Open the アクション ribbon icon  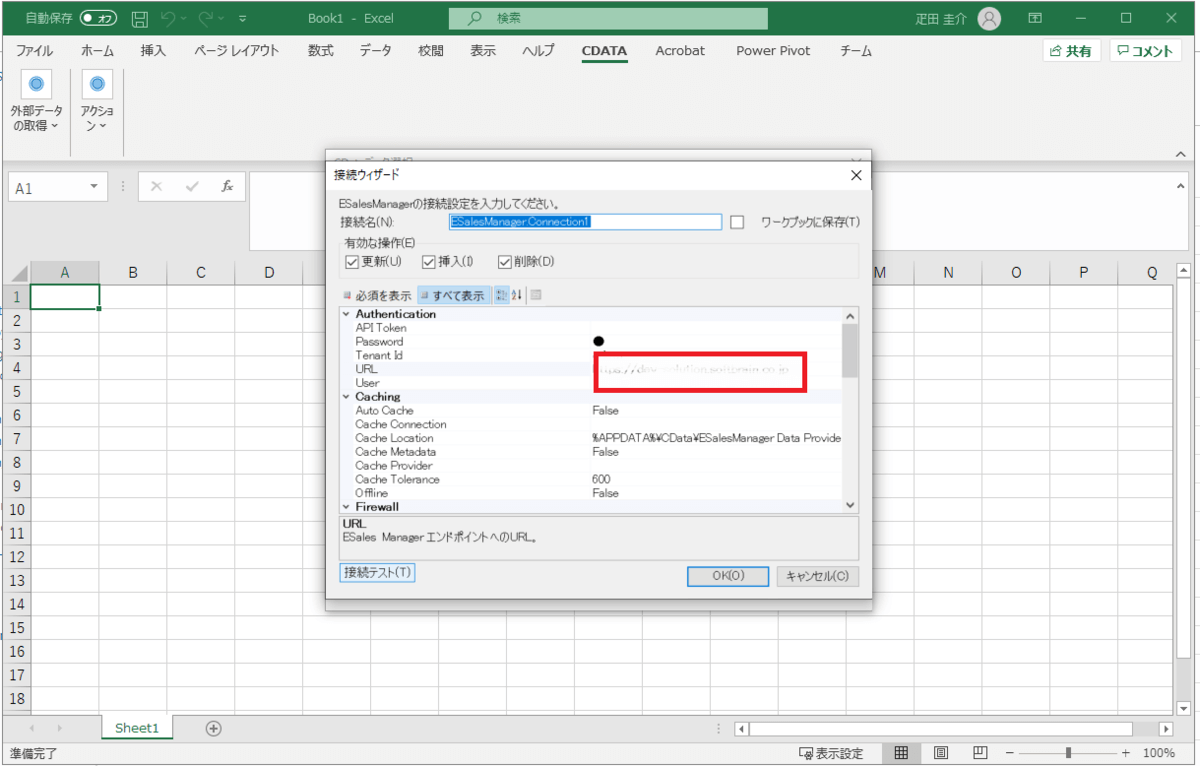pos(97,86)
